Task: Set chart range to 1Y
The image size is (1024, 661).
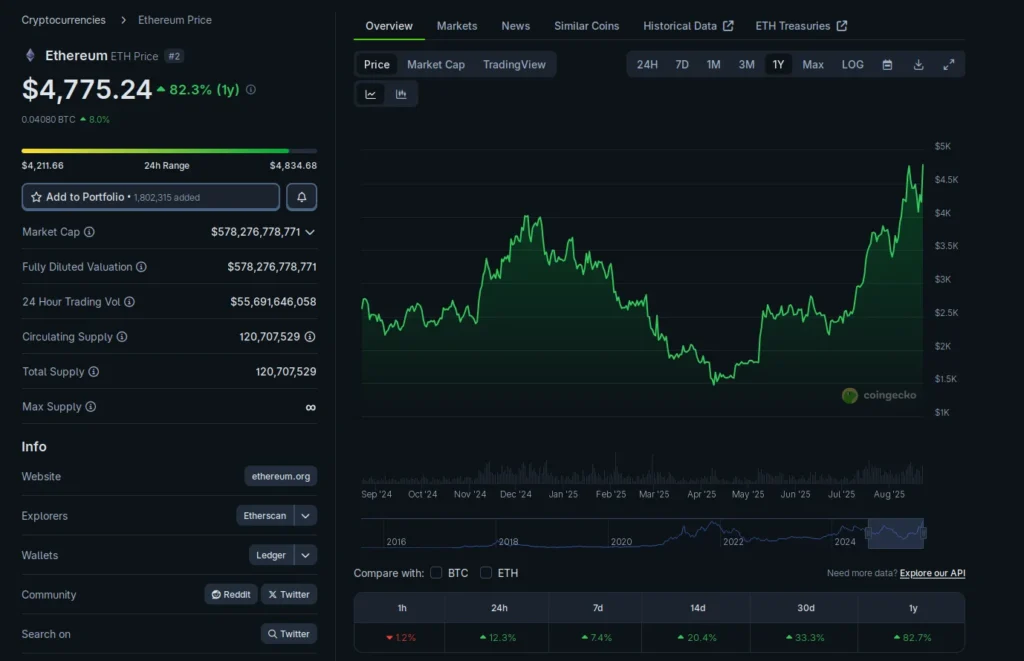Action: (778, 64)
